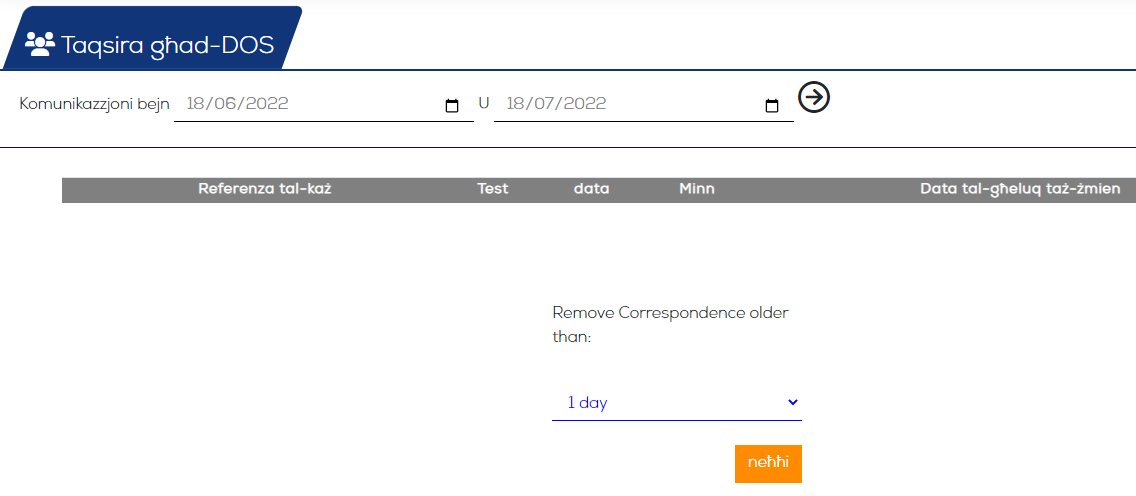Click the Minn column header
This screenshot has height=496, width=1136.
(x=697, y=189)
